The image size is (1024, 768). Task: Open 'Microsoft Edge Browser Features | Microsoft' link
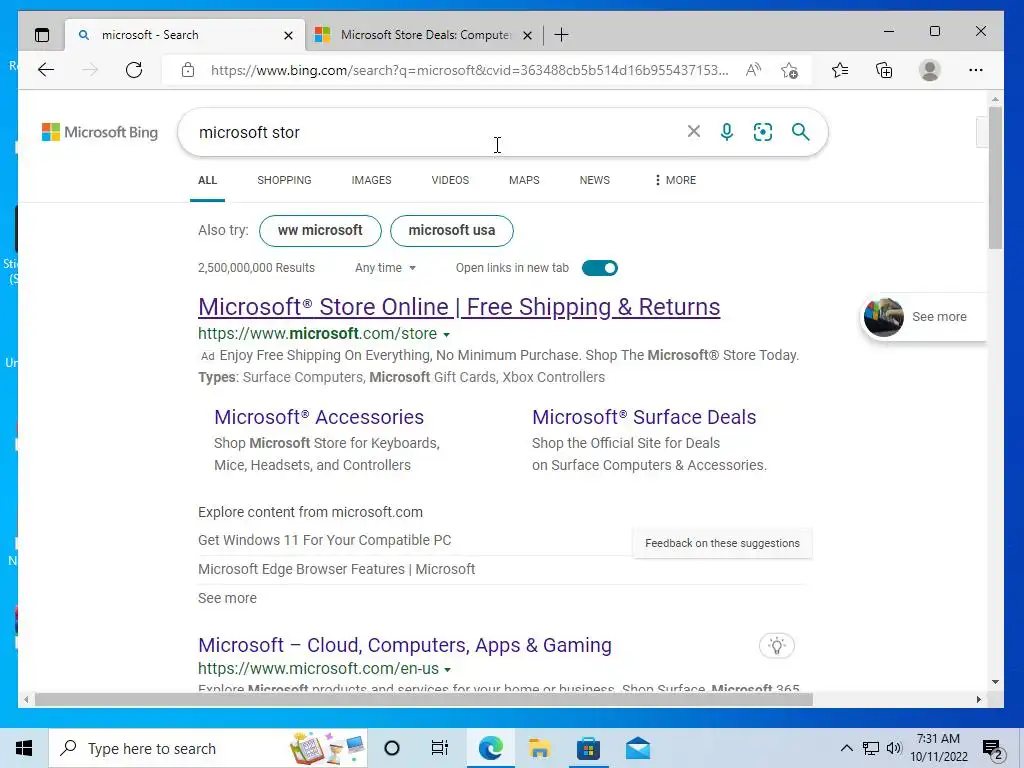336,569
